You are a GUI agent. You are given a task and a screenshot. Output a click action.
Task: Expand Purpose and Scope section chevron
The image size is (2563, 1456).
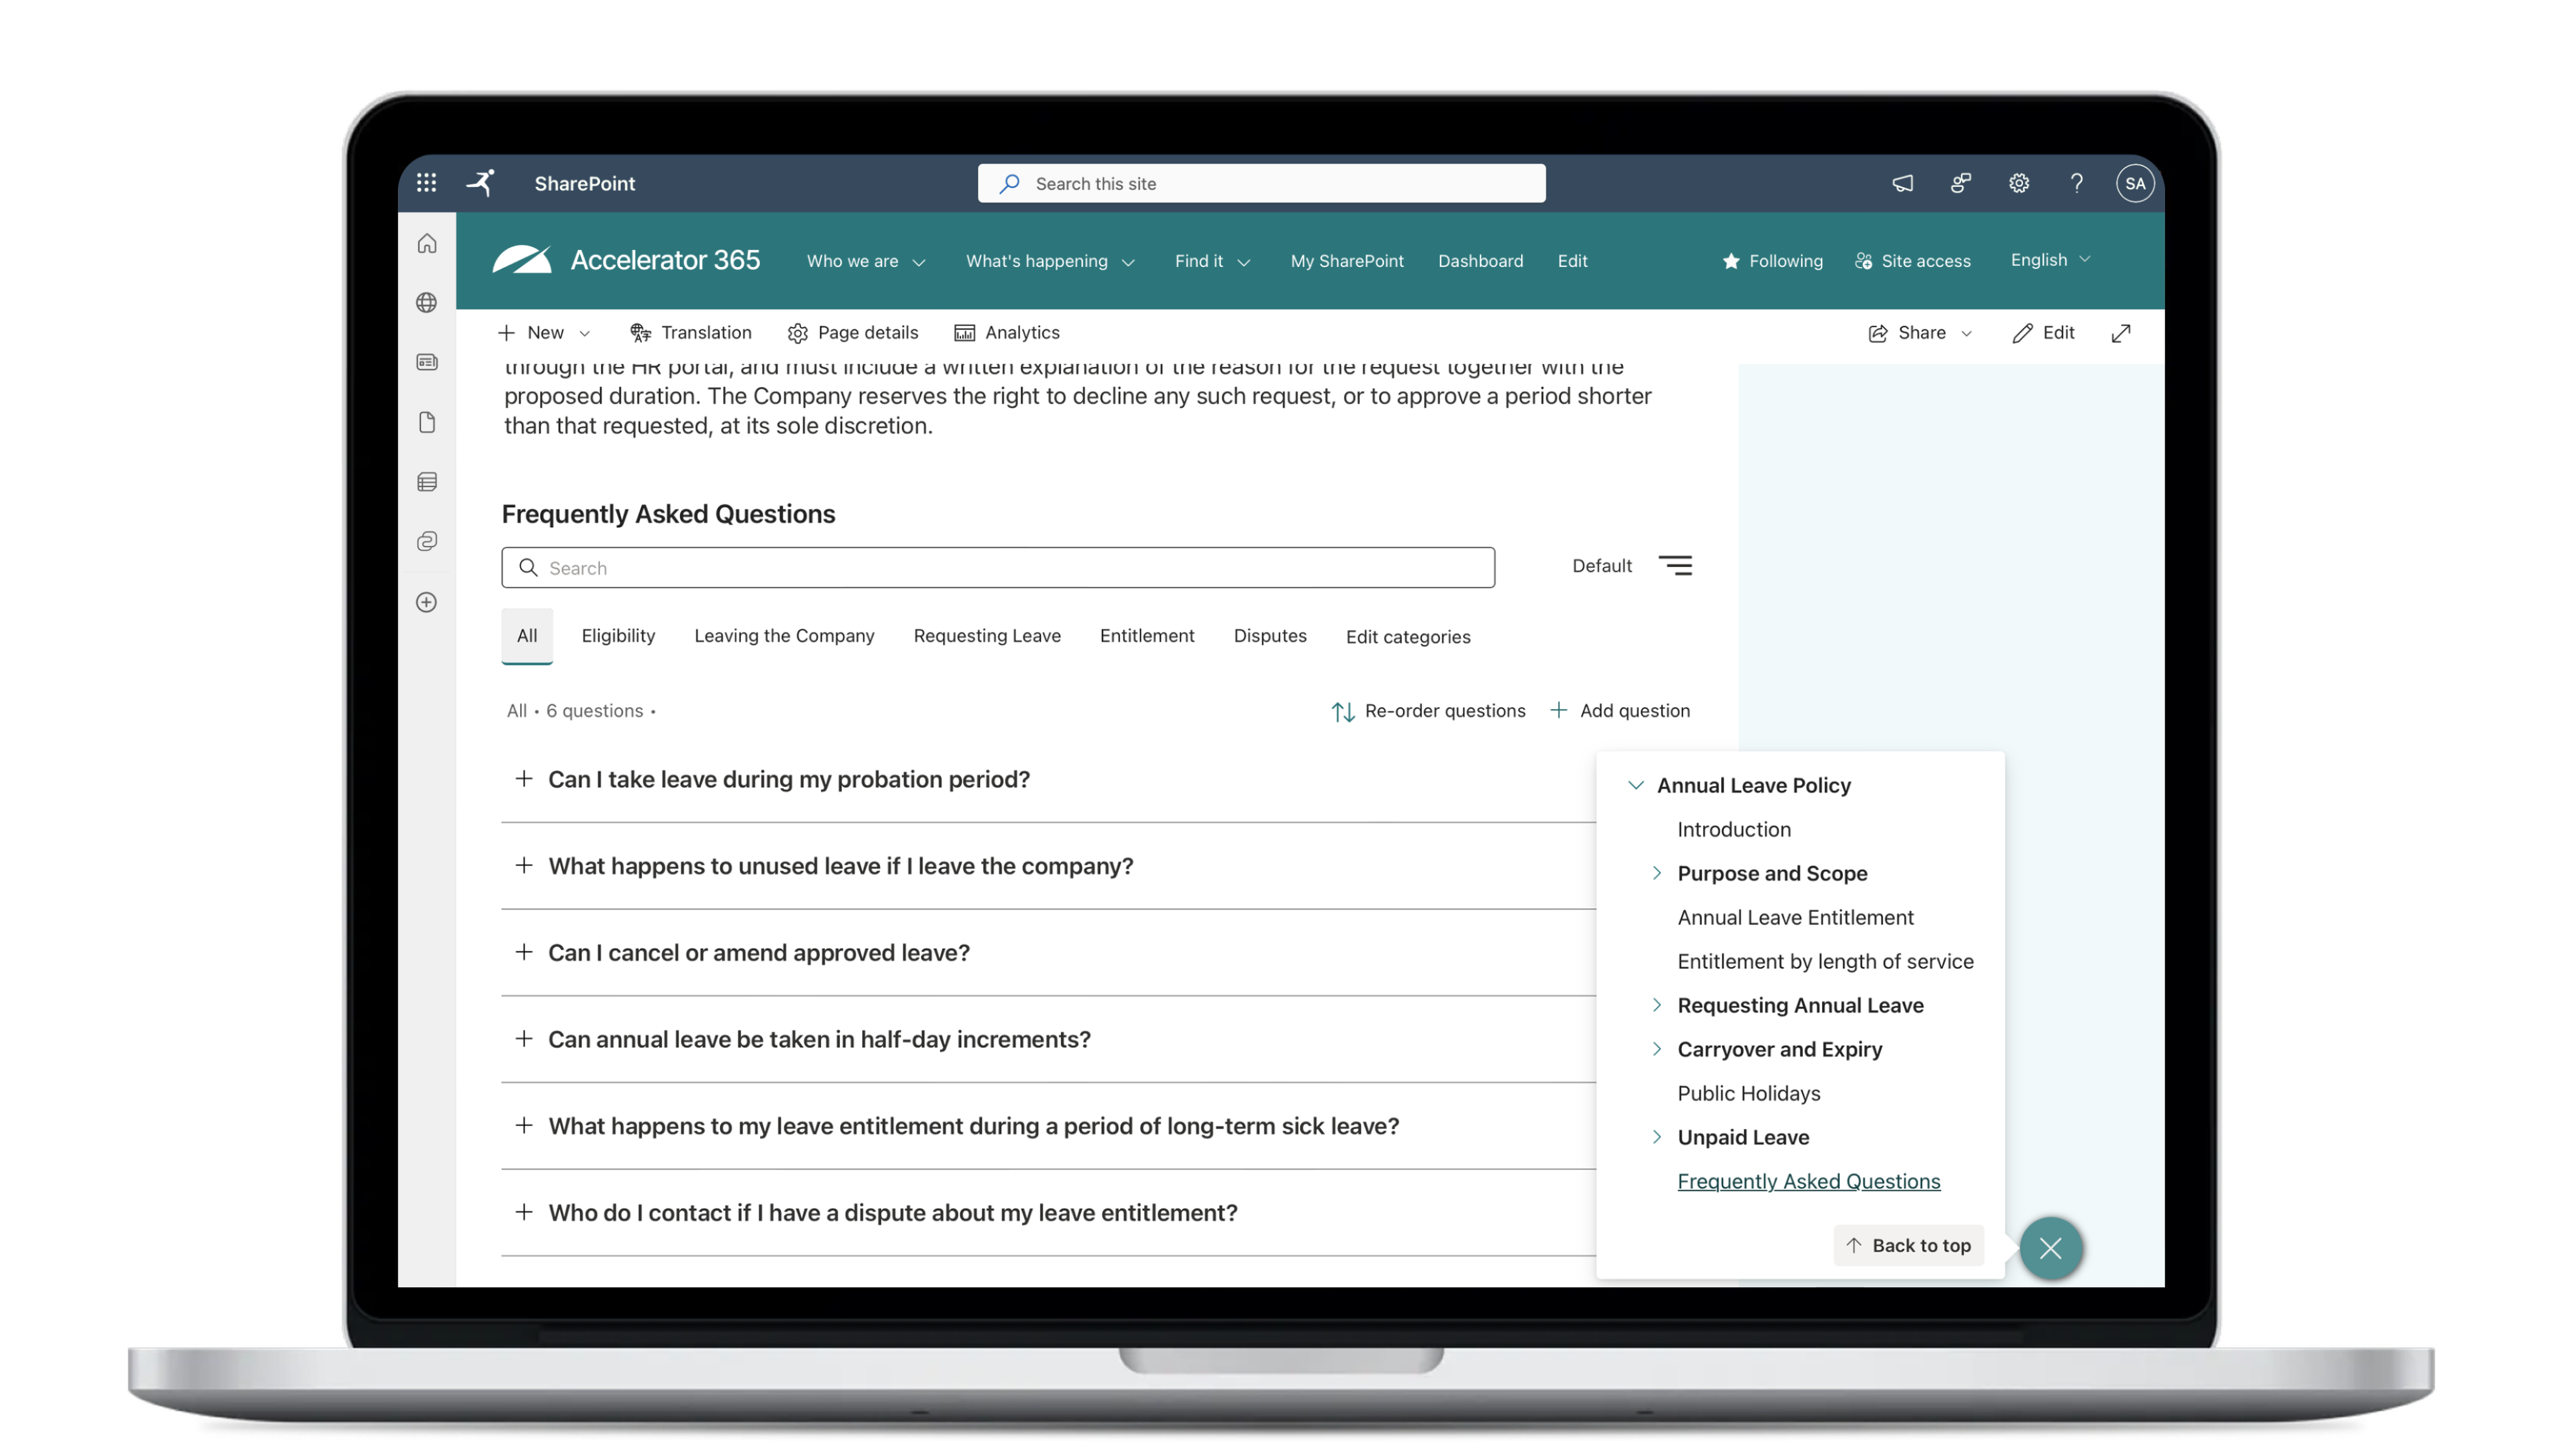coord(1656,873)
